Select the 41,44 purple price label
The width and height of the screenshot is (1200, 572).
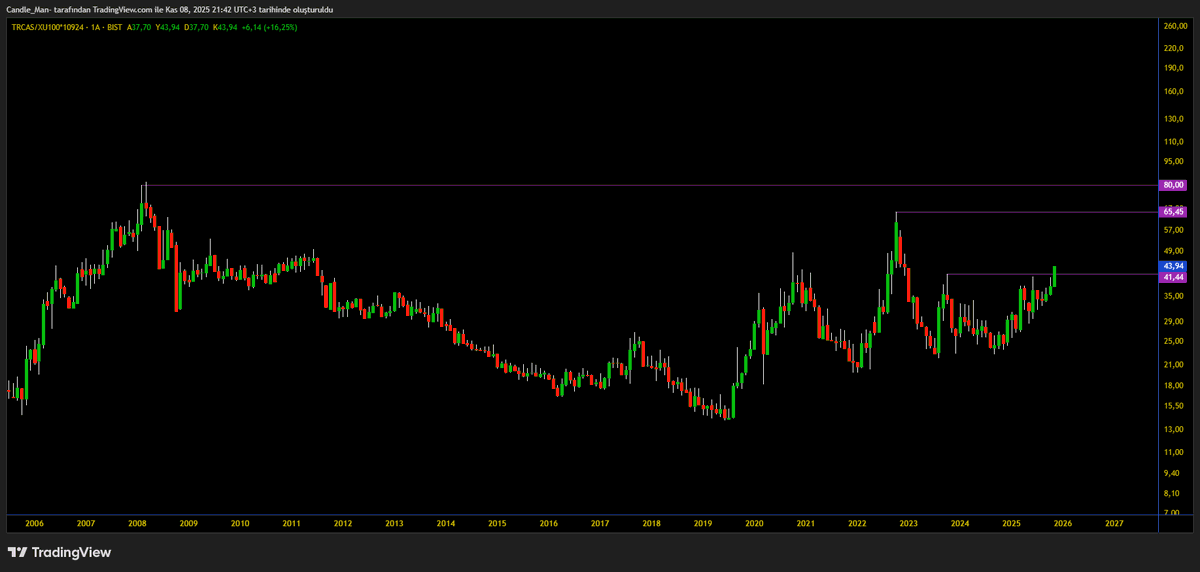click(x=1173, y=275)
